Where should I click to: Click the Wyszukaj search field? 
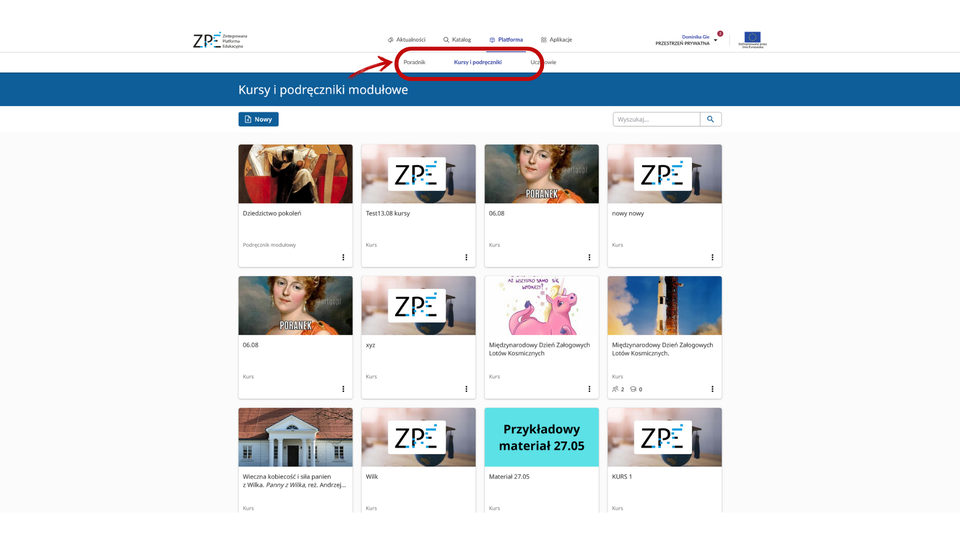tap(656, 119)
